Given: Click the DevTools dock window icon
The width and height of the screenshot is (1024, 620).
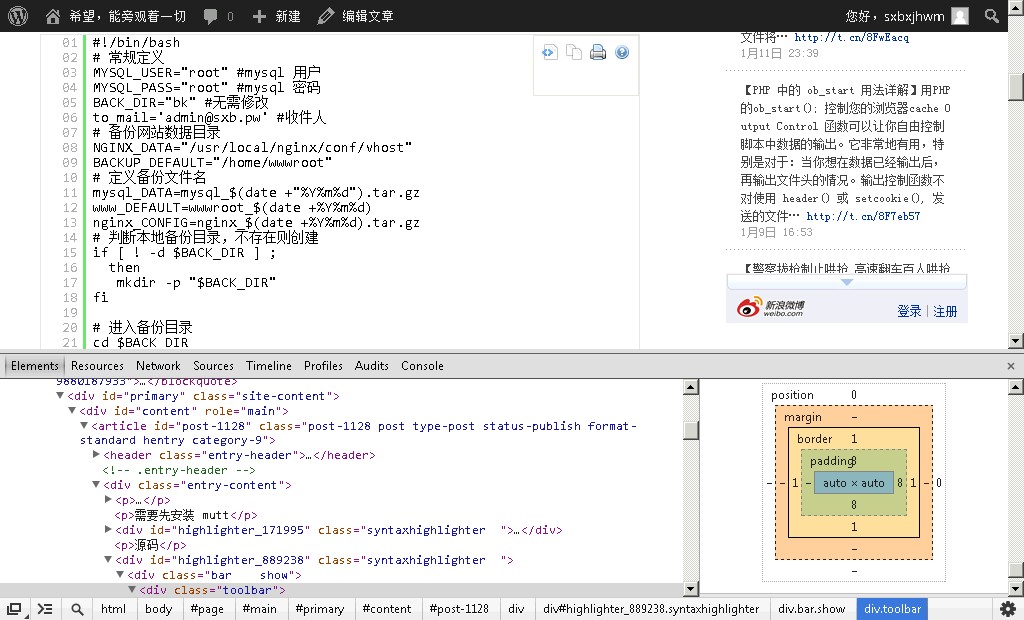Looking at the screenshot, I should pos(15,608).
